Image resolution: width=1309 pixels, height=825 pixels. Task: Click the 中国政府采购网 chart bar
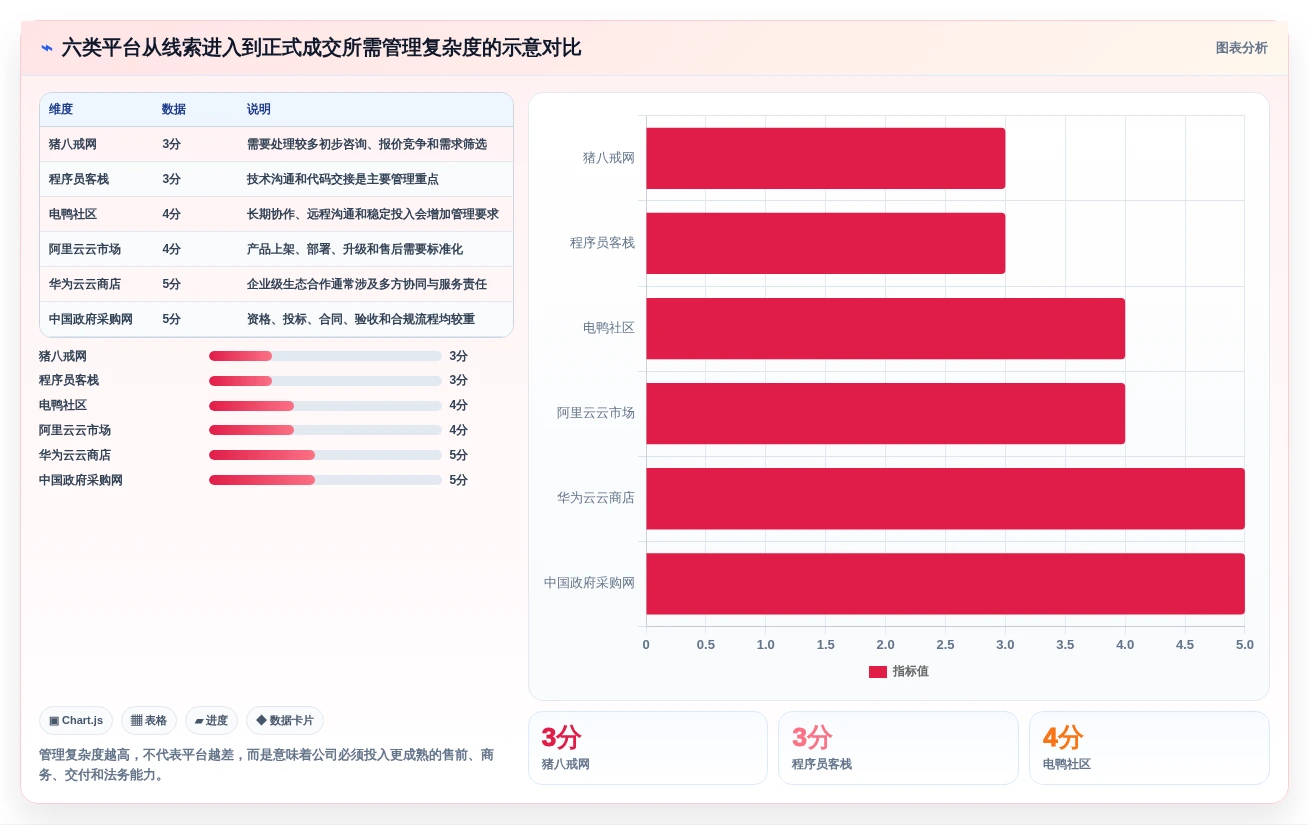(x=945, y=583)
